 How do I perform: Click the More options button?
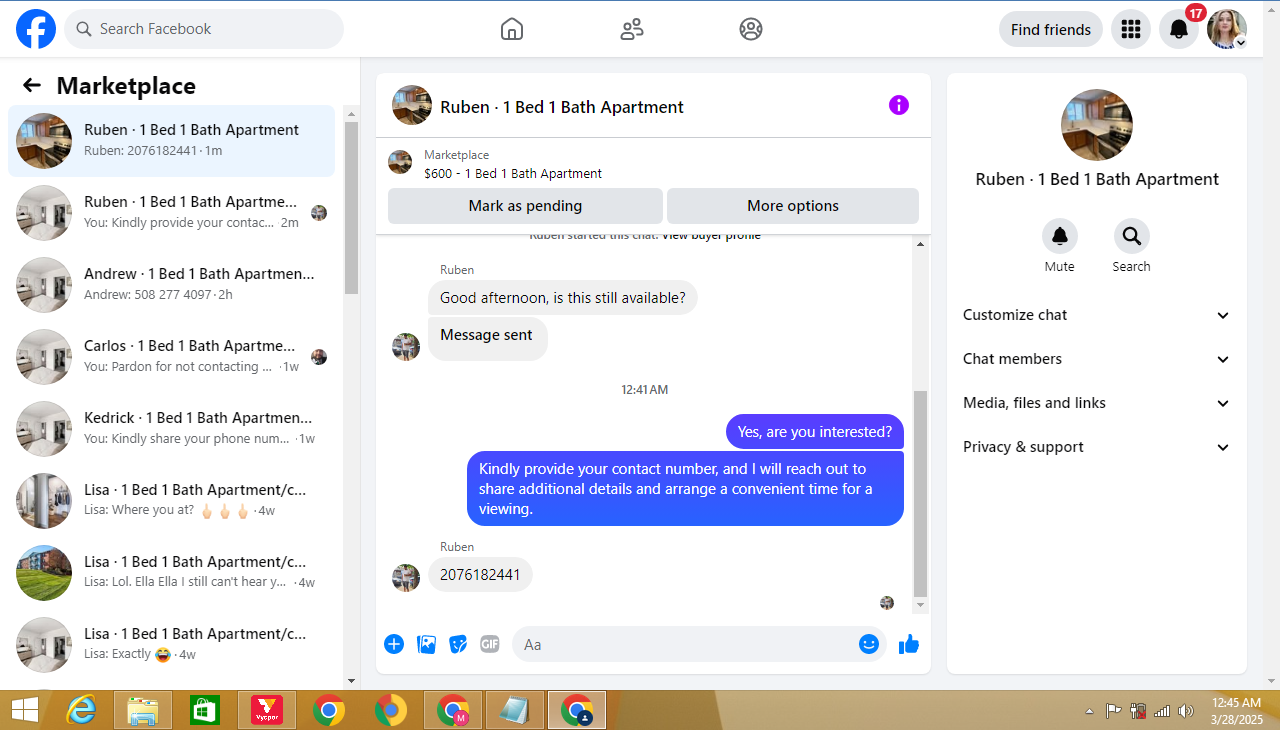coord(793,206)
